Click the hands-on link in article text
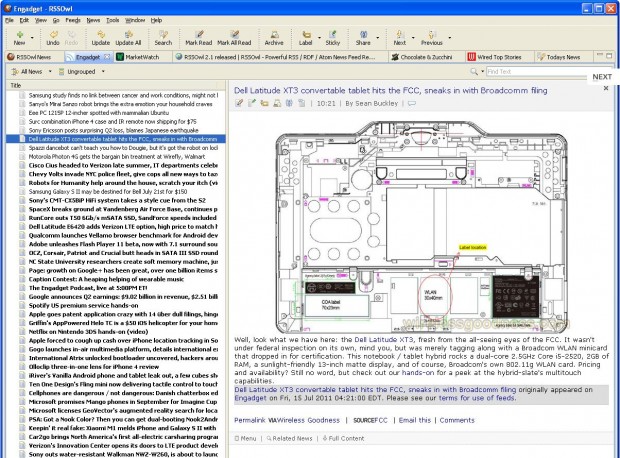 tap(416, 373)
